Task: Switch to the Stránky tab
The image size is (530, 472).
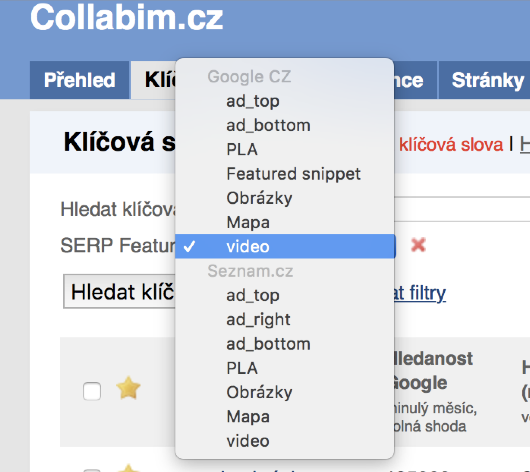Action: click(x=487, y=80)
